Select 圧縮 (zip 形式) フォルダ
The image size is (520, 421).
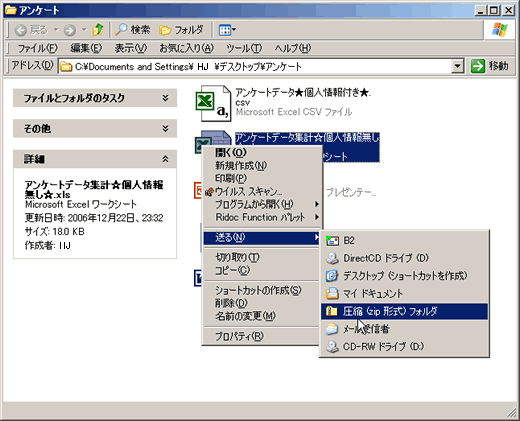(x=404, y=311)
